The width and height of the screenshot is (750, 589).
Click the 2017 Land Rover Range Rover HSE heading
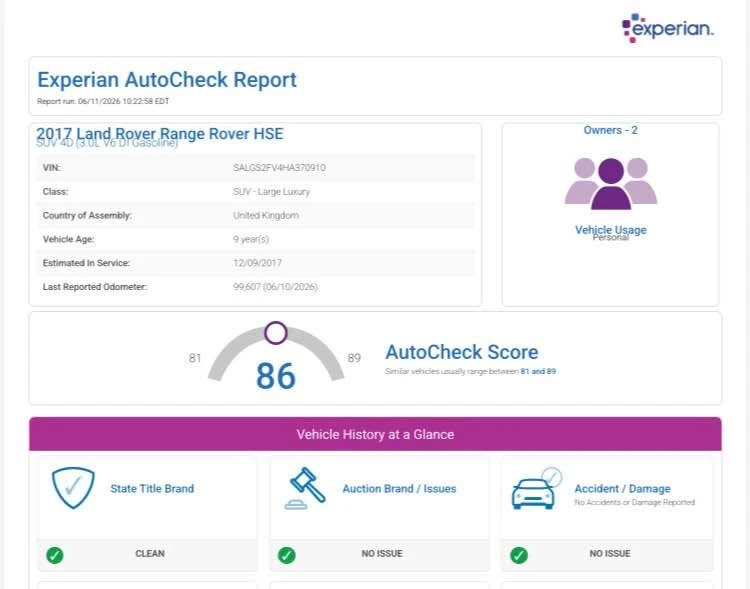tap(160, 133)
